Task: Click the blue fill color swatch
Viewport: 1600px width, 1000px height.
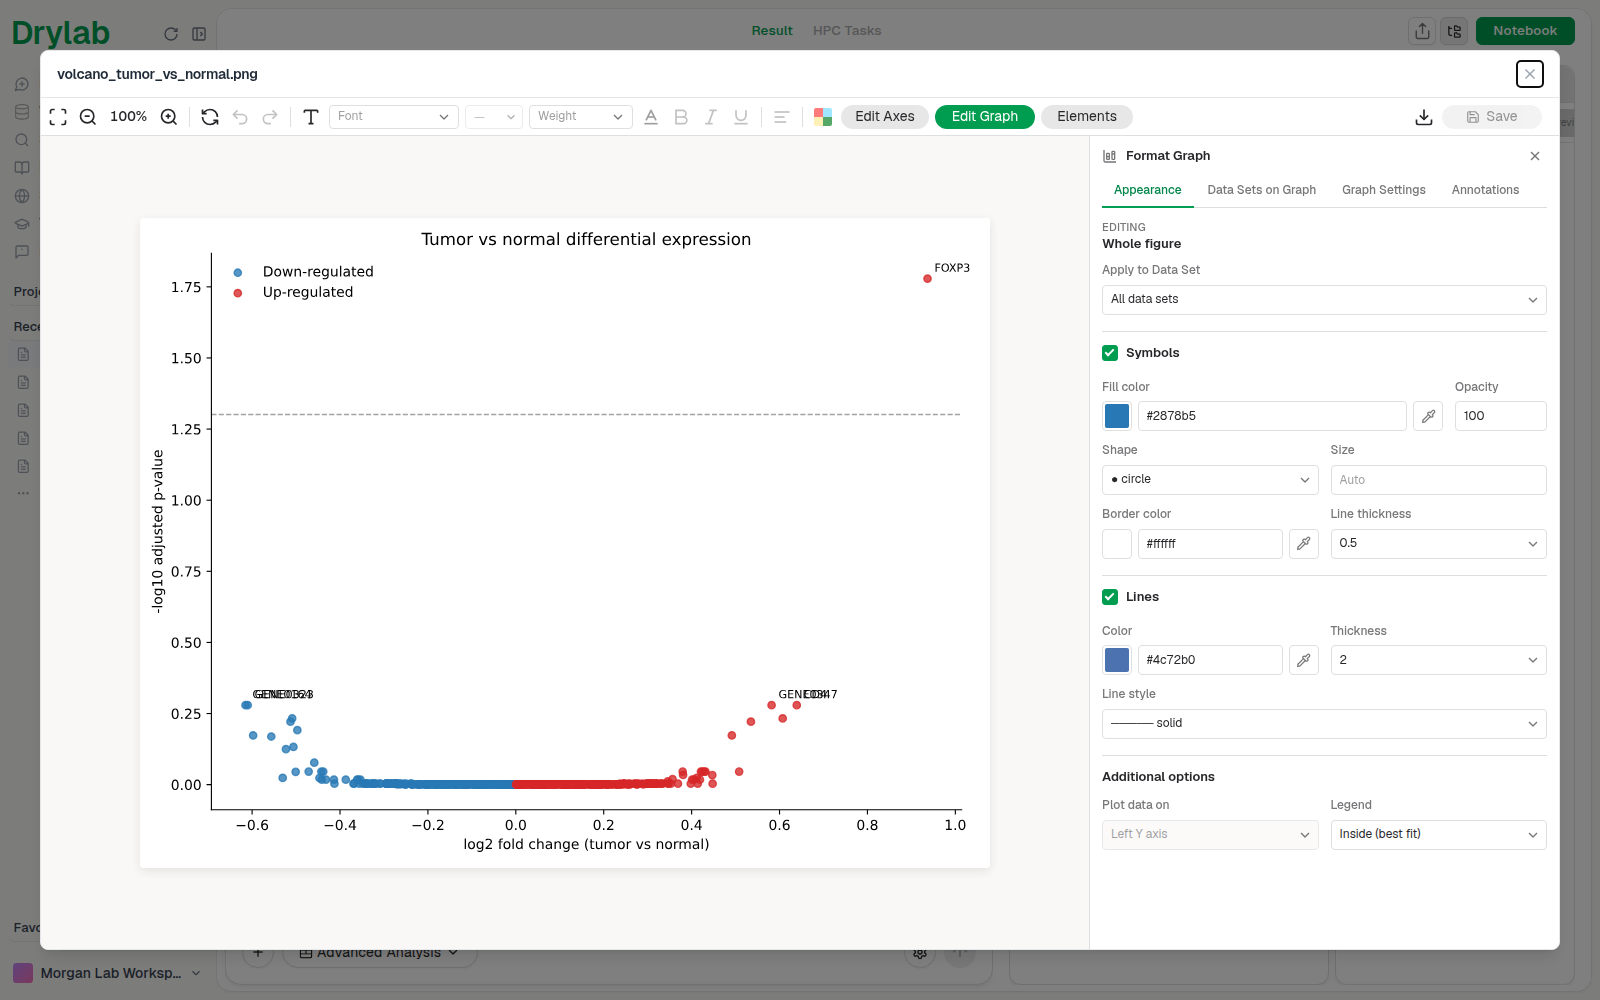Action: coord(1117,416)
